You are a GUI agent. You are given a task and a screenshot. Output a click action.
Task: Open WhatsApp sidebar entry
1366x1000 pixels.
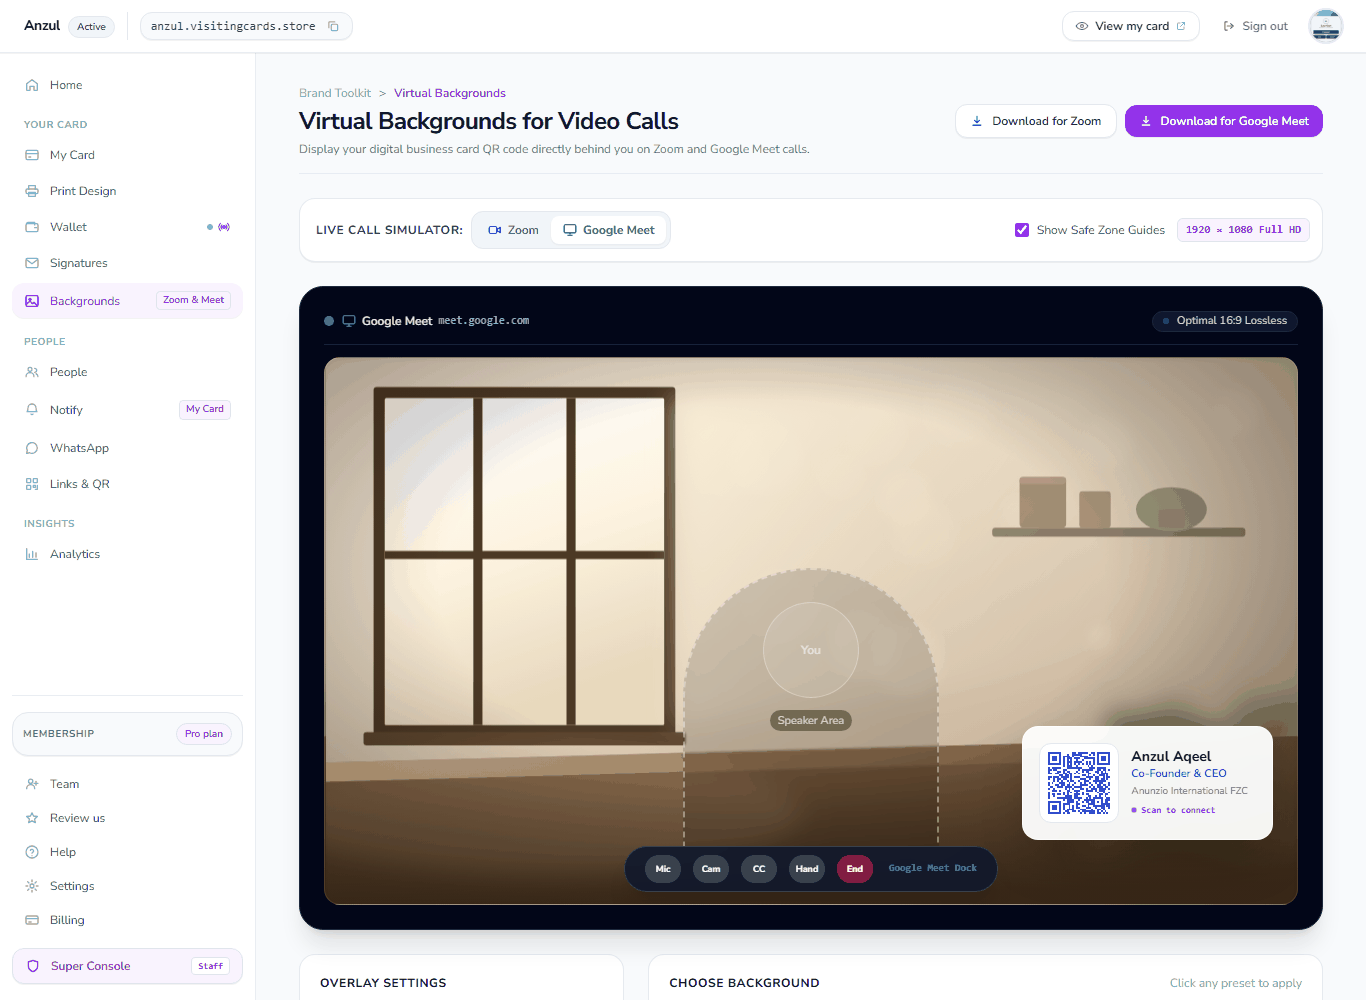coord(127,448)
